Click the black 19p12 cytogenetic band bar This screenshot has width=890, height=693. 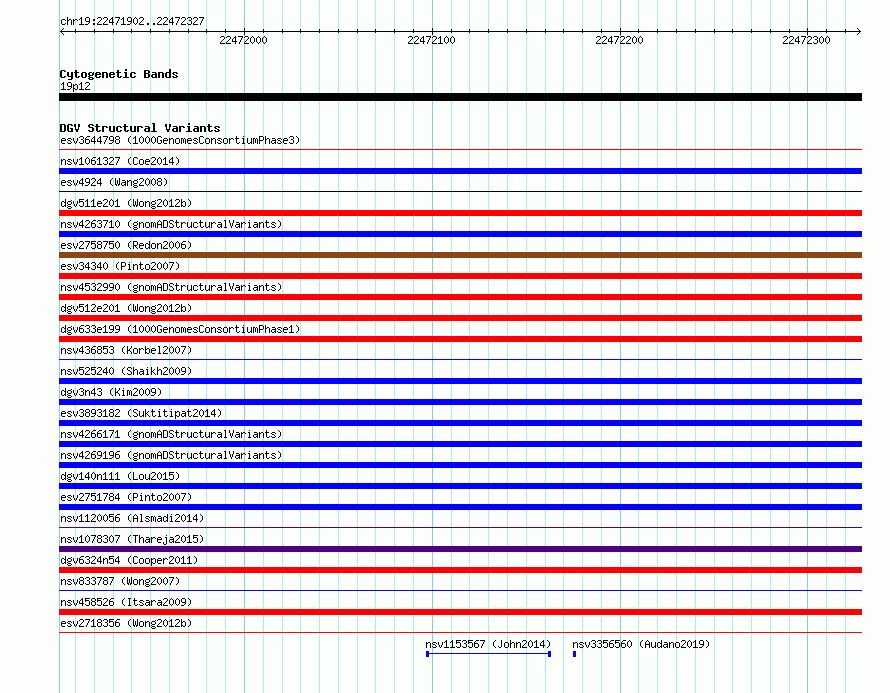pos(460,97)
